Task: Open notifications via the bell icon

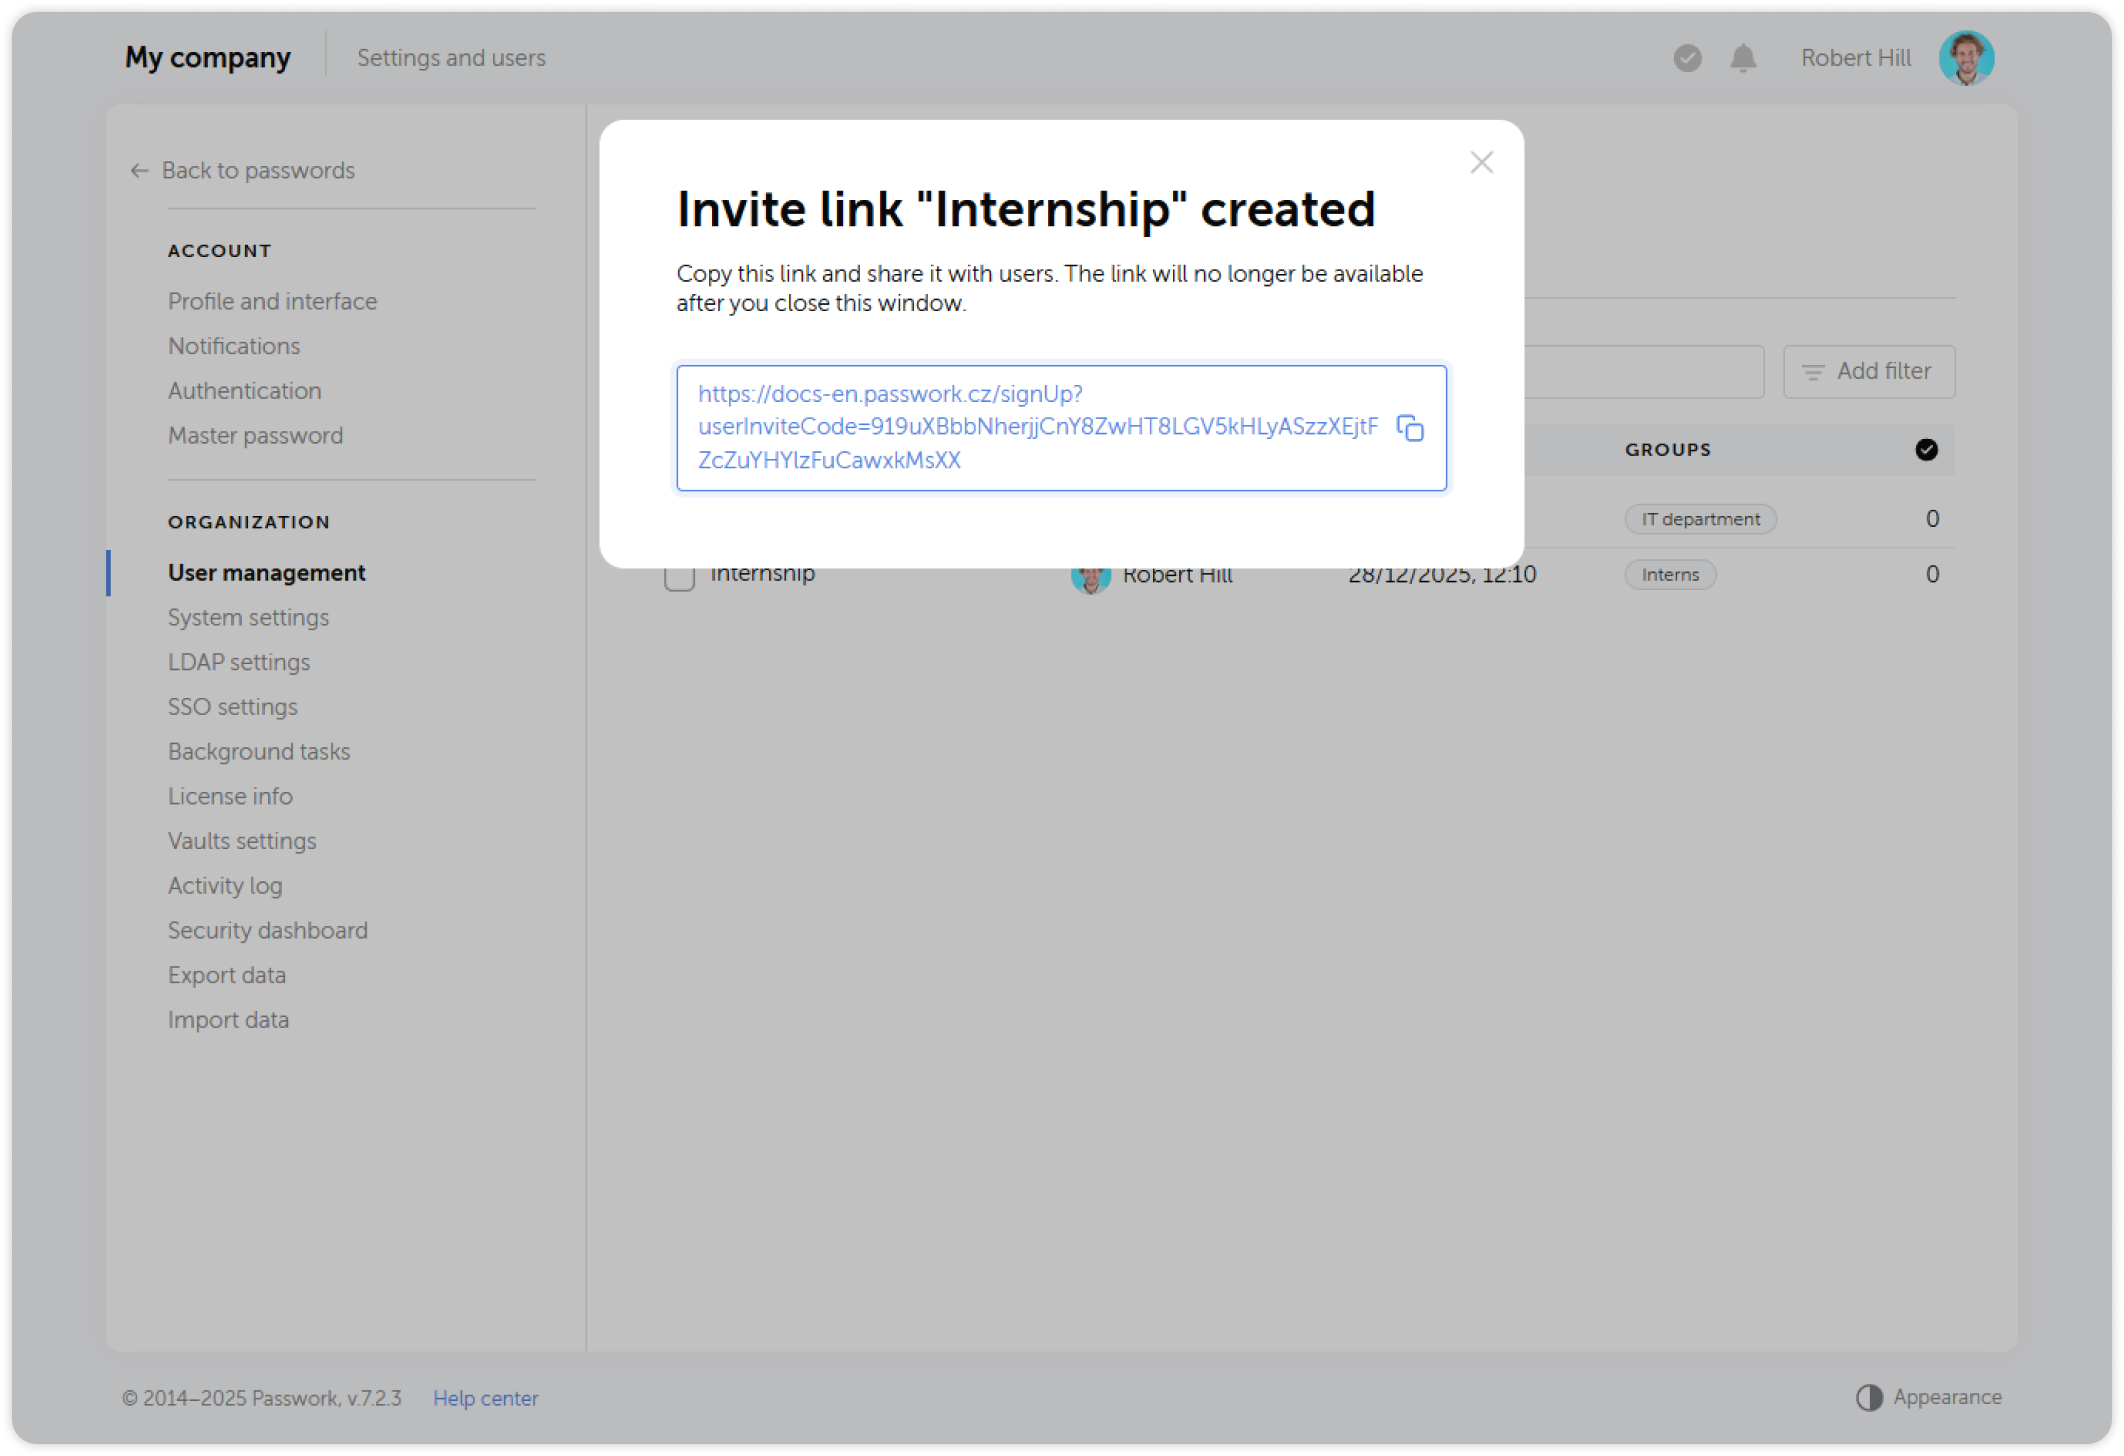Action: [1742, 58]
